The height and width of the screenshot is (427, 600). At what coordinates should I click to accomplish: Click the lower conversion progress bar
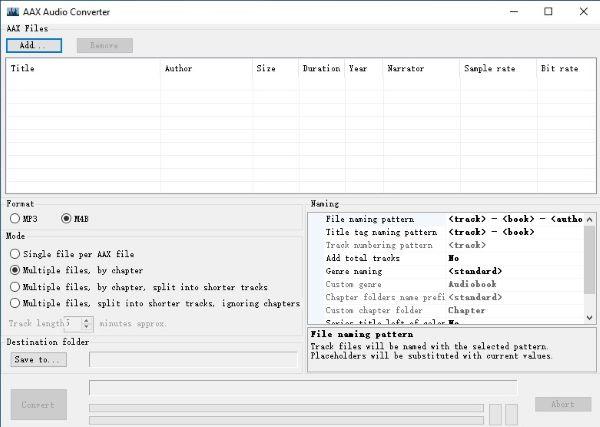[x=286, y=421]
